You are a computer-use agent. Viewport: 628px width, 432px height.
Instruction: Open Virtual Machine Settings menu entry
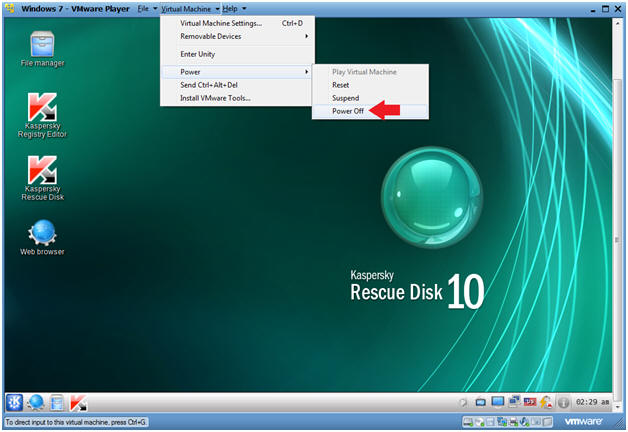click(x=238, y=23)
